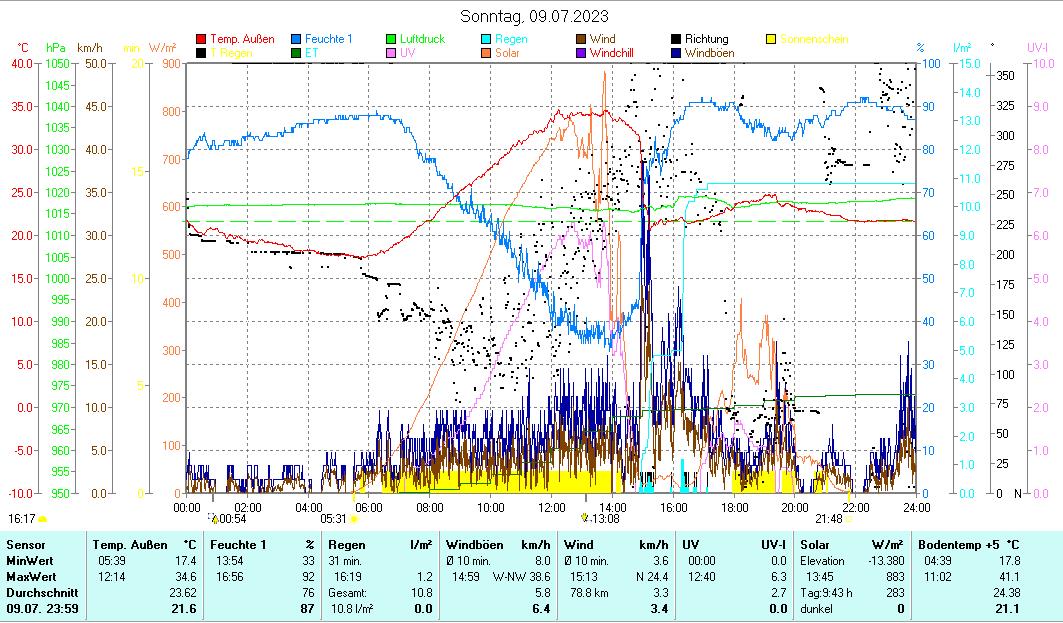1063x623 pixels.
Task: Click the green Luftdruck legend square
Action: tap(392, 40)
